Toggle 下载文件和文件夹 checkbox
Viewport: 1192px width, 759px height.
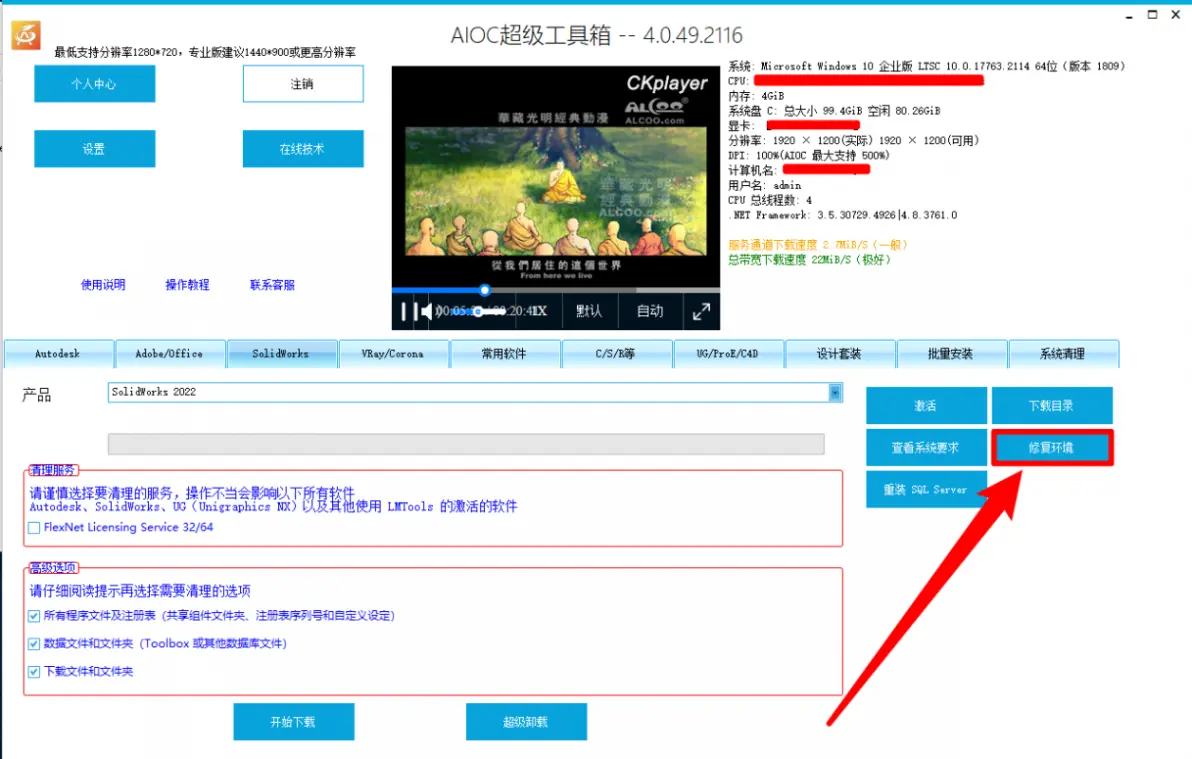(x=34, y=672)
